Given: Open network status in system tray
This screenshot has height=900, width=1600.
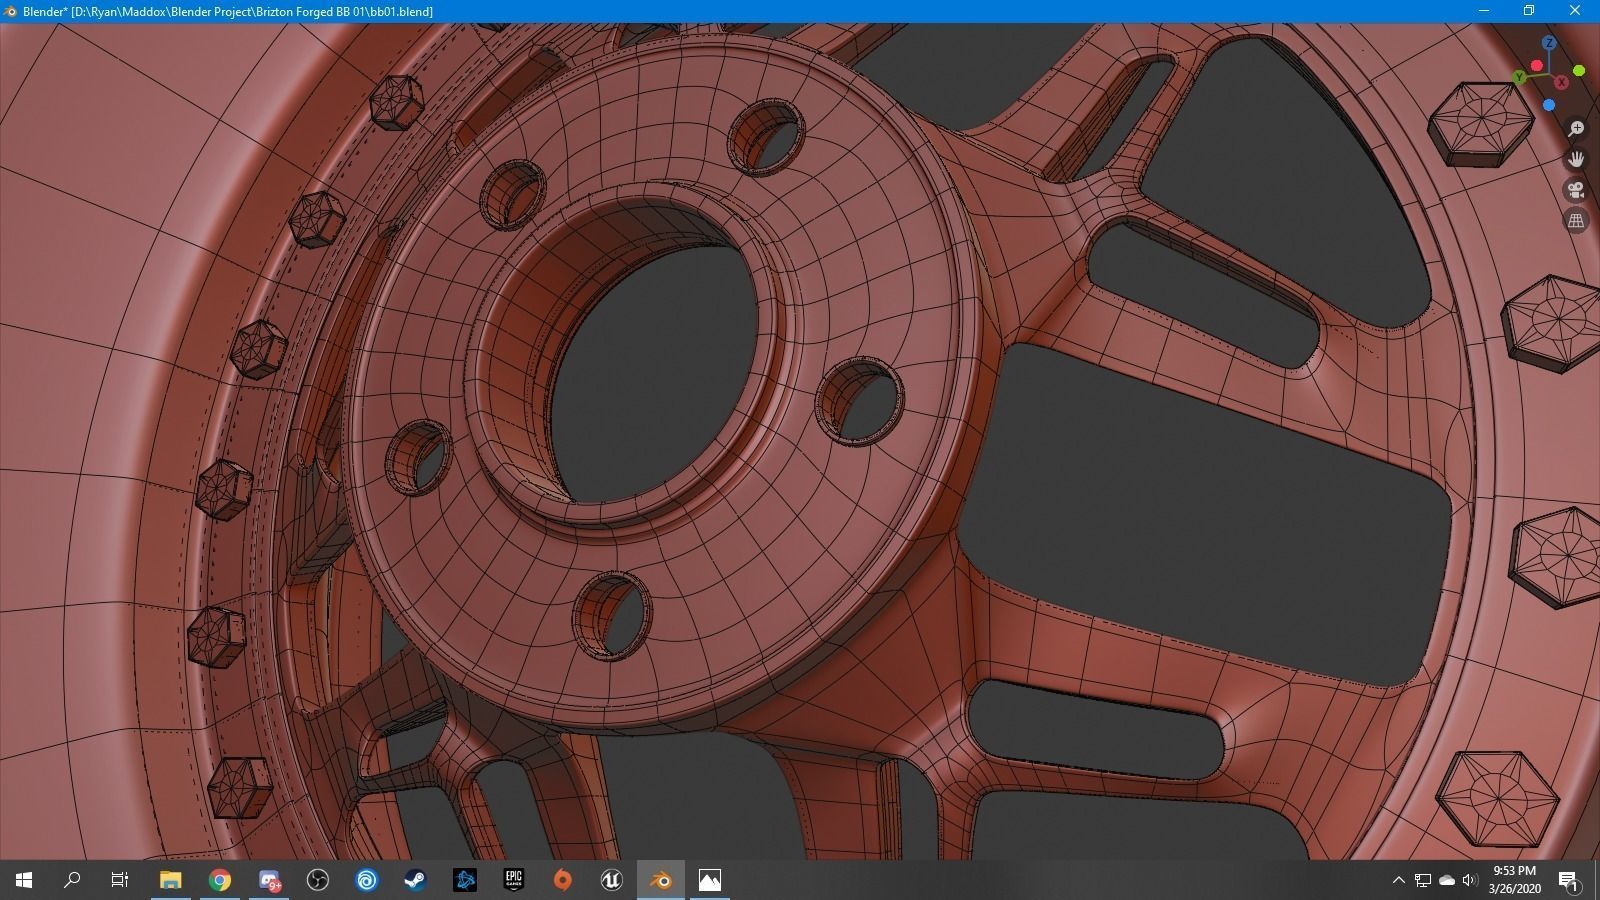Looking at the screenshot, I should point(1423,880).
